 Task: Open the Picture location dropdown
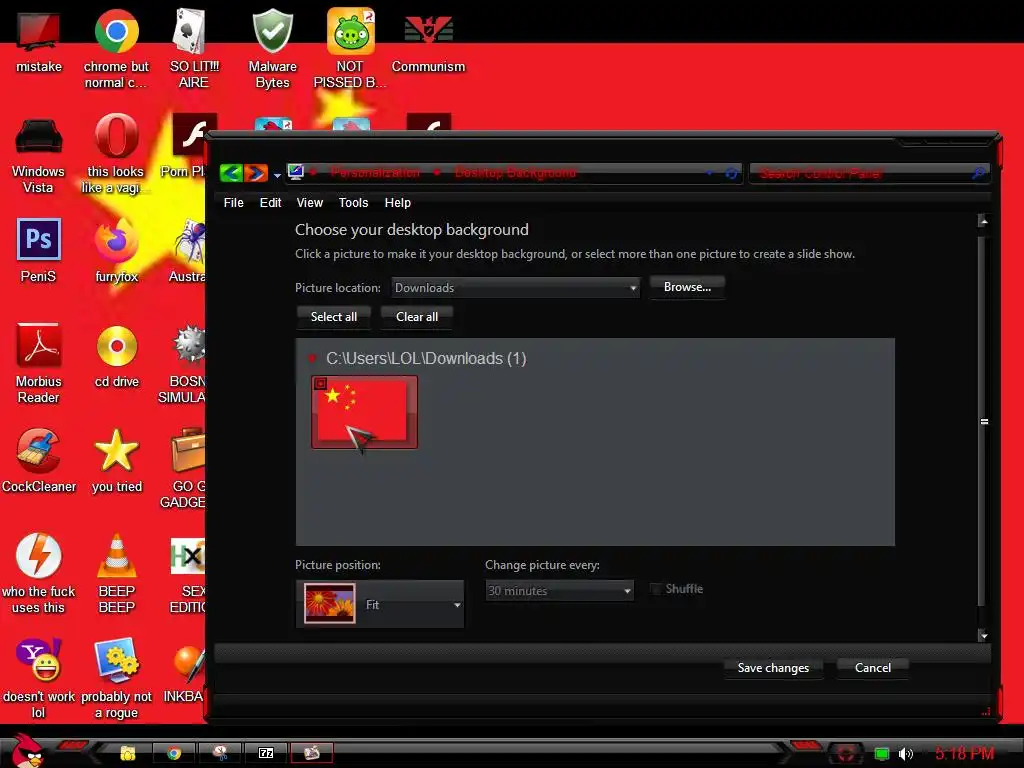515,287
